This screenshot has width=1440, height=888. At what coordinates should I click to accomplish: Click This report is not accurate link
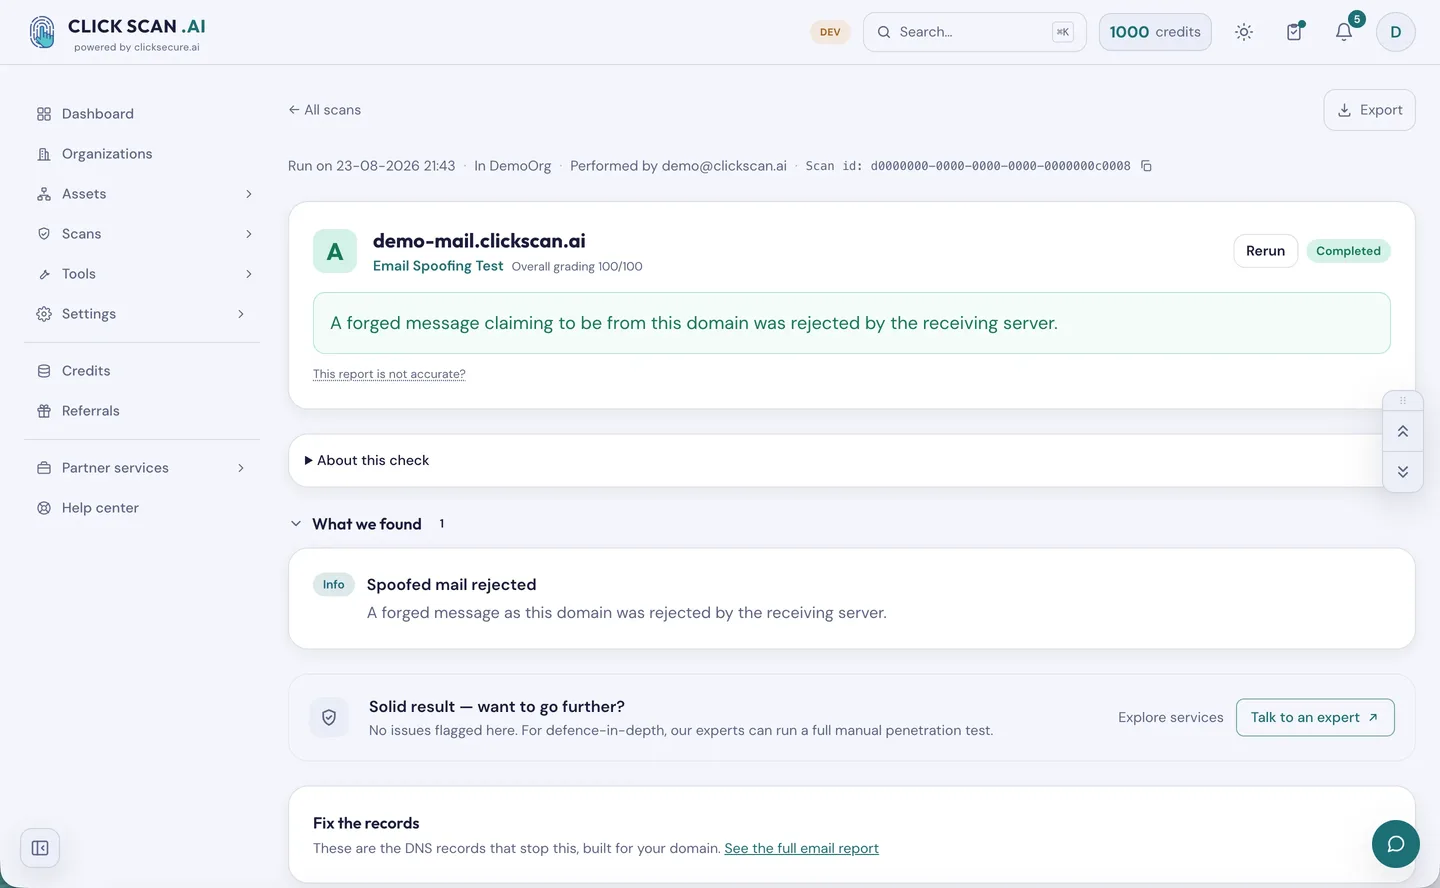coord(389,374)
